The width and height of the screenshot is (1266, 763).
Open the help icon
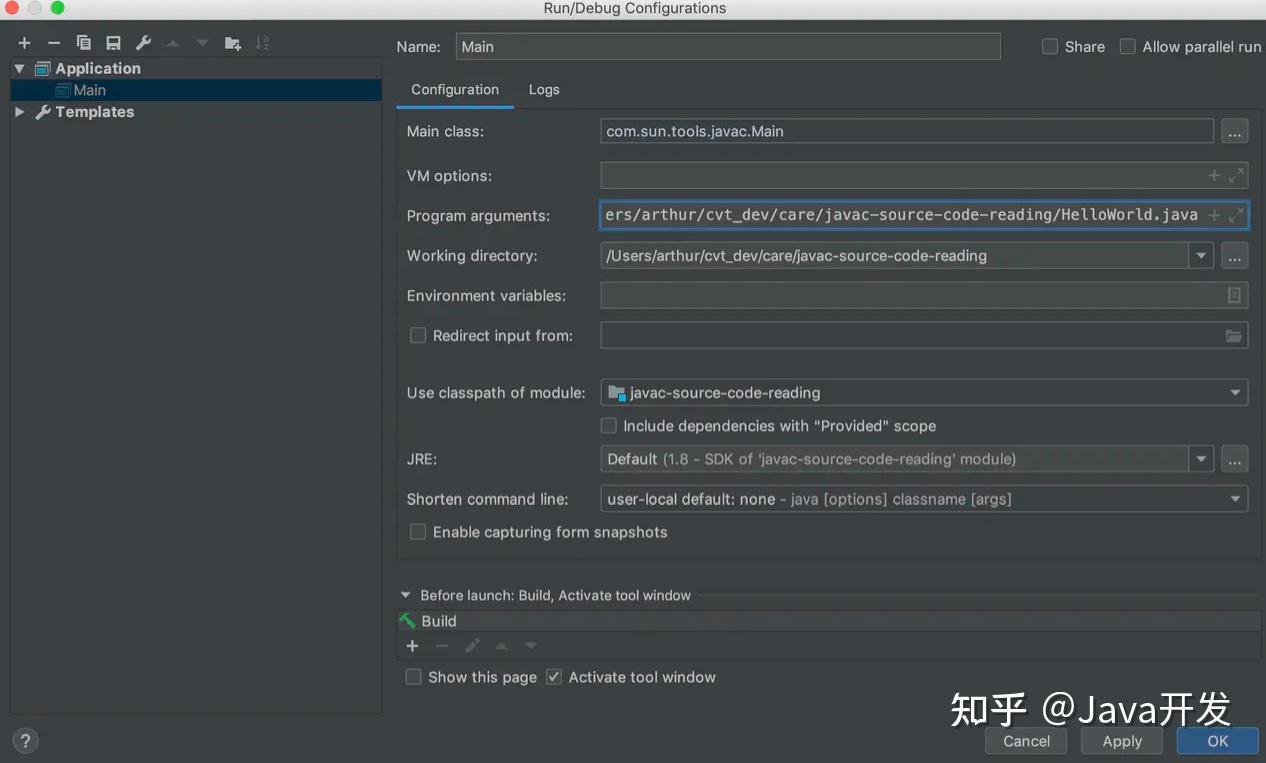point(24,740)
